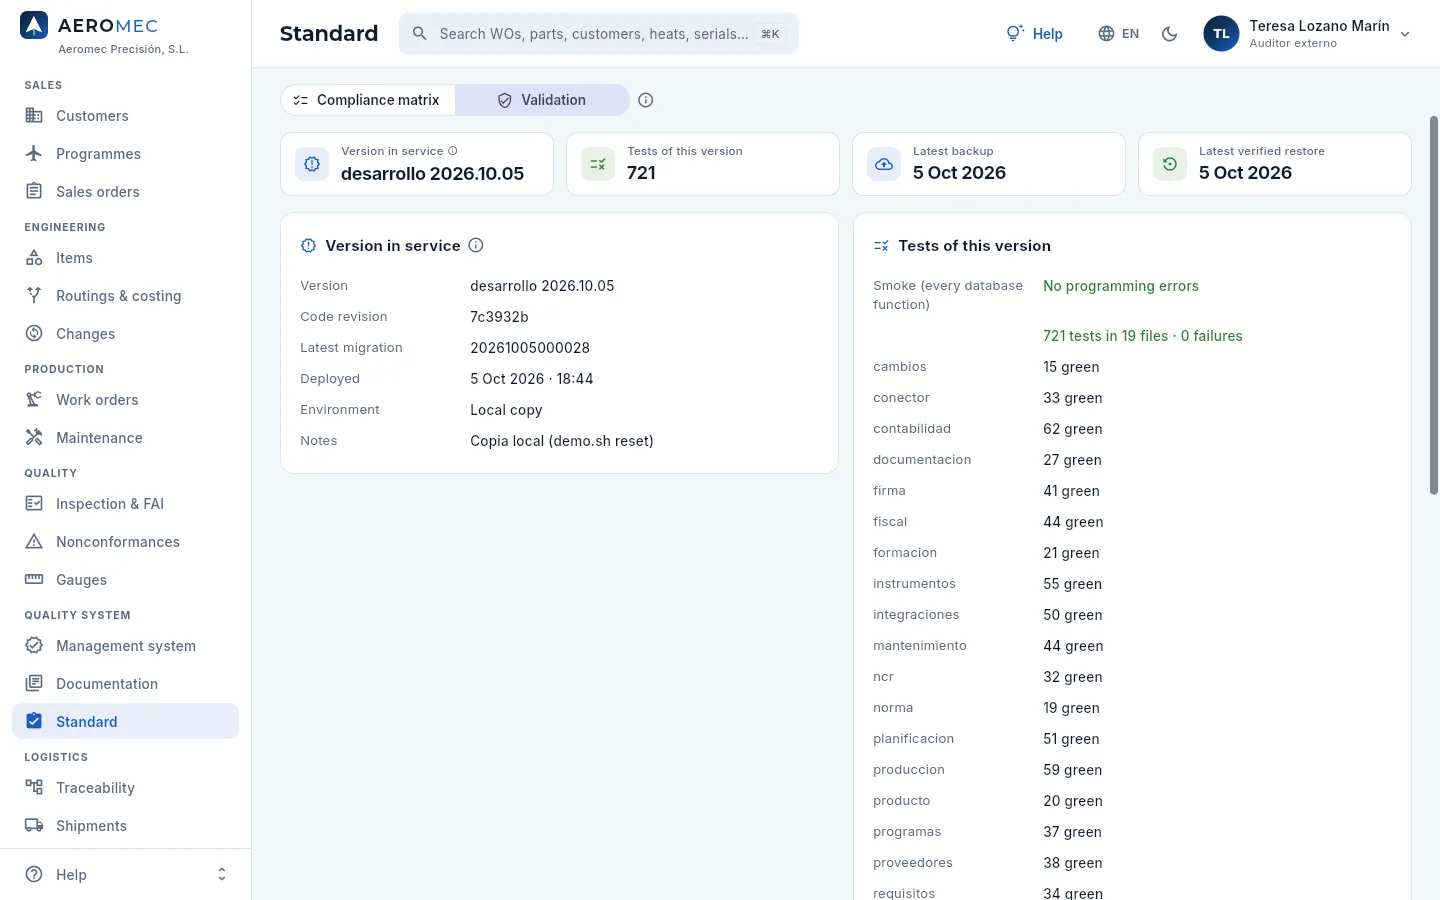Image resolution: width=1440 pixels, height=900 pixels.
Task: Click the Work orders machine icon
Action: 34,400
